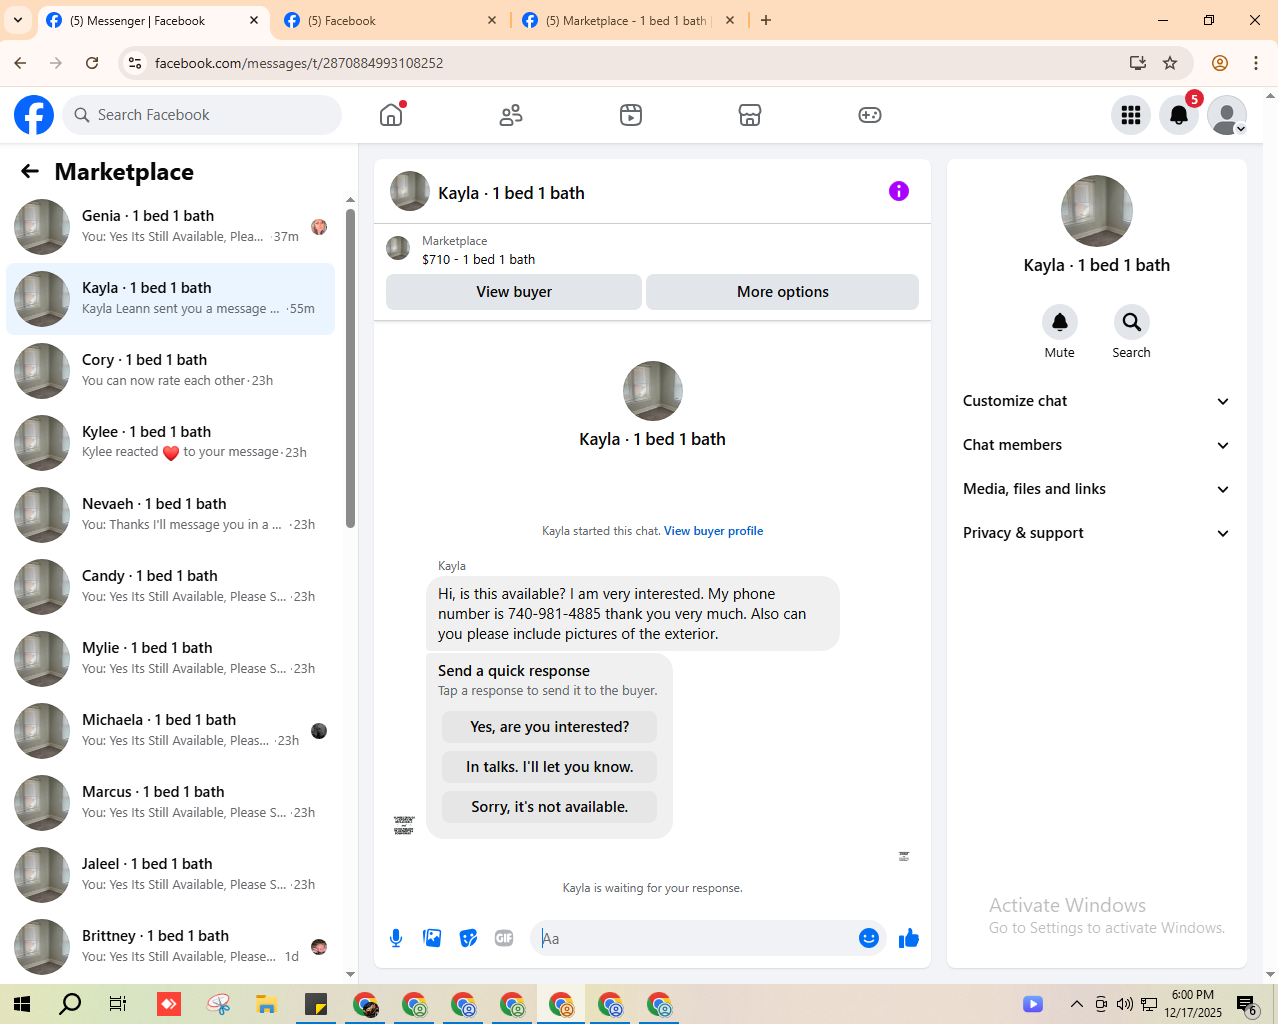Open Brittney · 1 bed 1 bath conversation
This screenshot has height=1024, width=1278.
pos(171,947)
